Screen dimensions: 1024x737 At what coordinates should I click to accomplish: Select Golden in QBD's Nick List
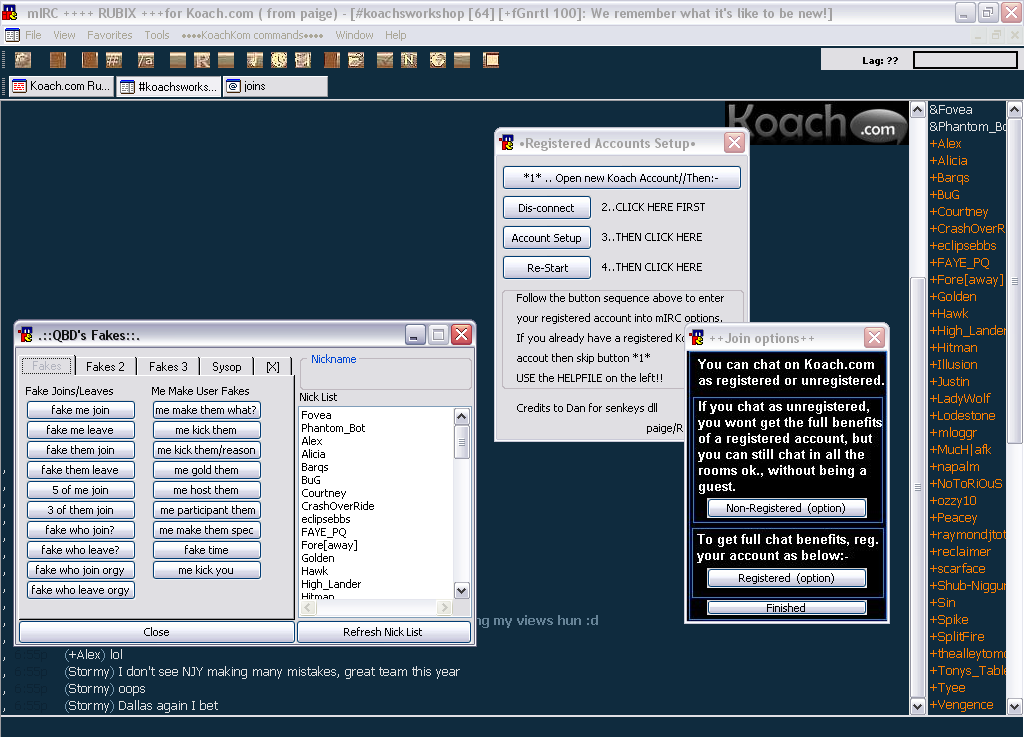318,558
